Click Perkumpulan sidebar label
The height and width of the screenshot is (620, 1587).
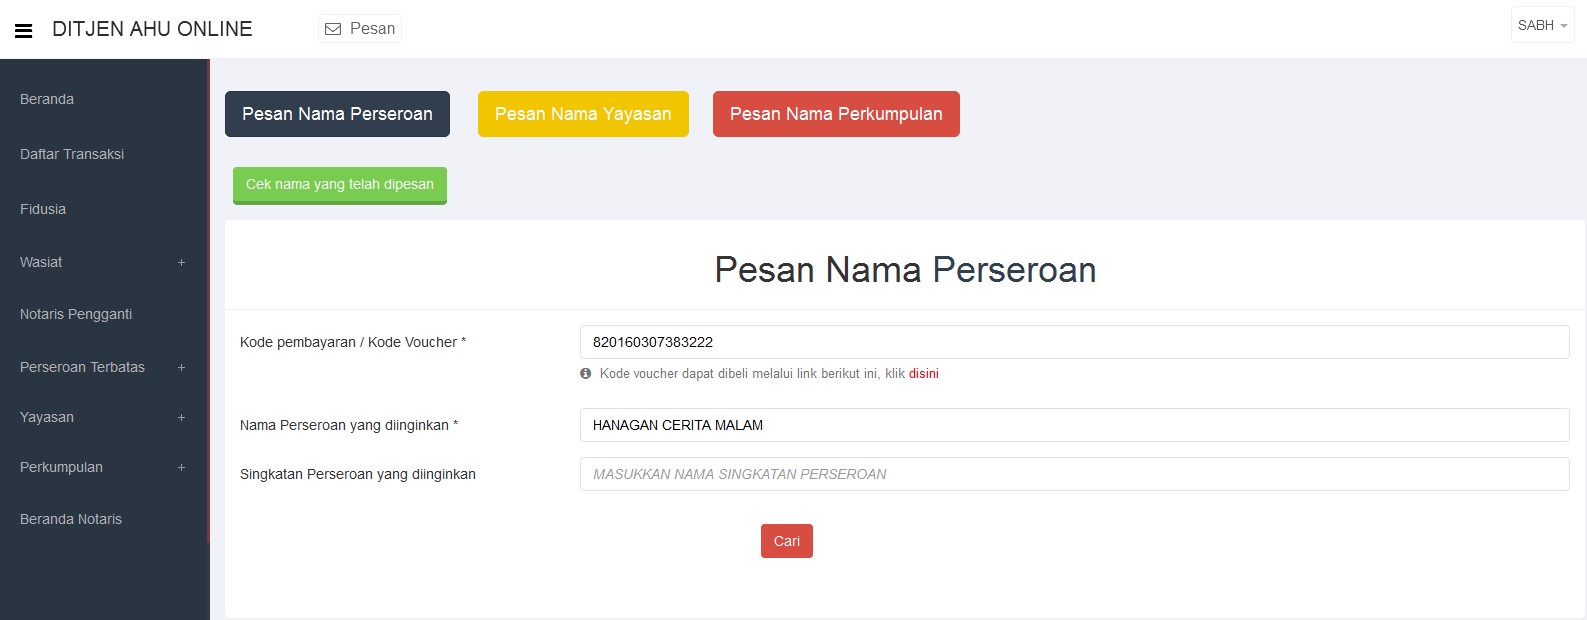[61, 467]
